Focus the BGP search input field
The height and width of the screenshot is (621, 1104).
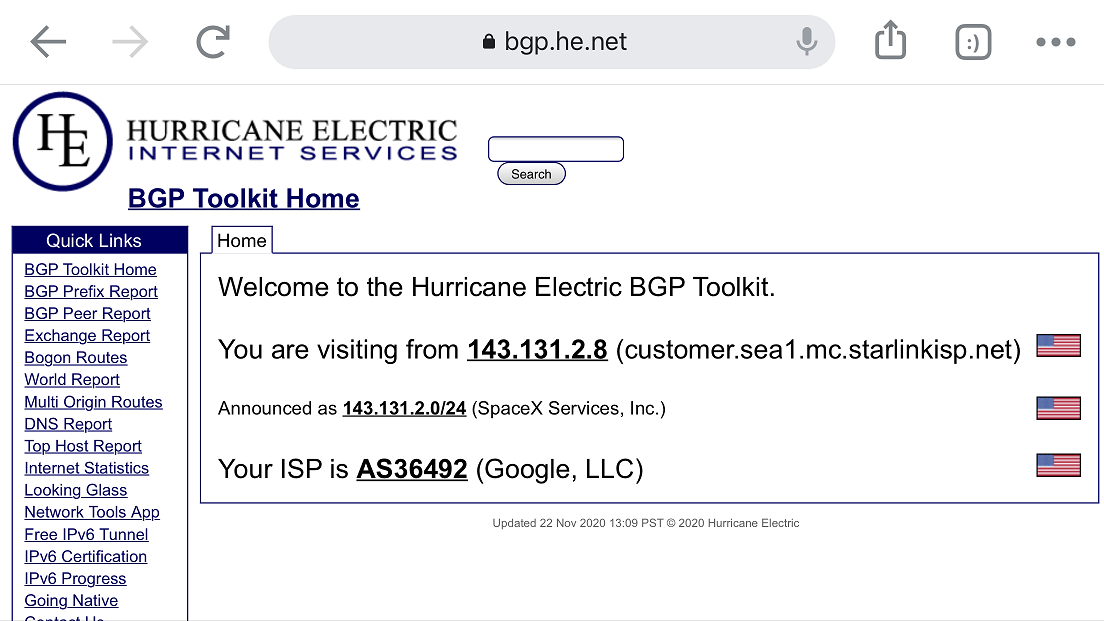click(x=556, y=149)
